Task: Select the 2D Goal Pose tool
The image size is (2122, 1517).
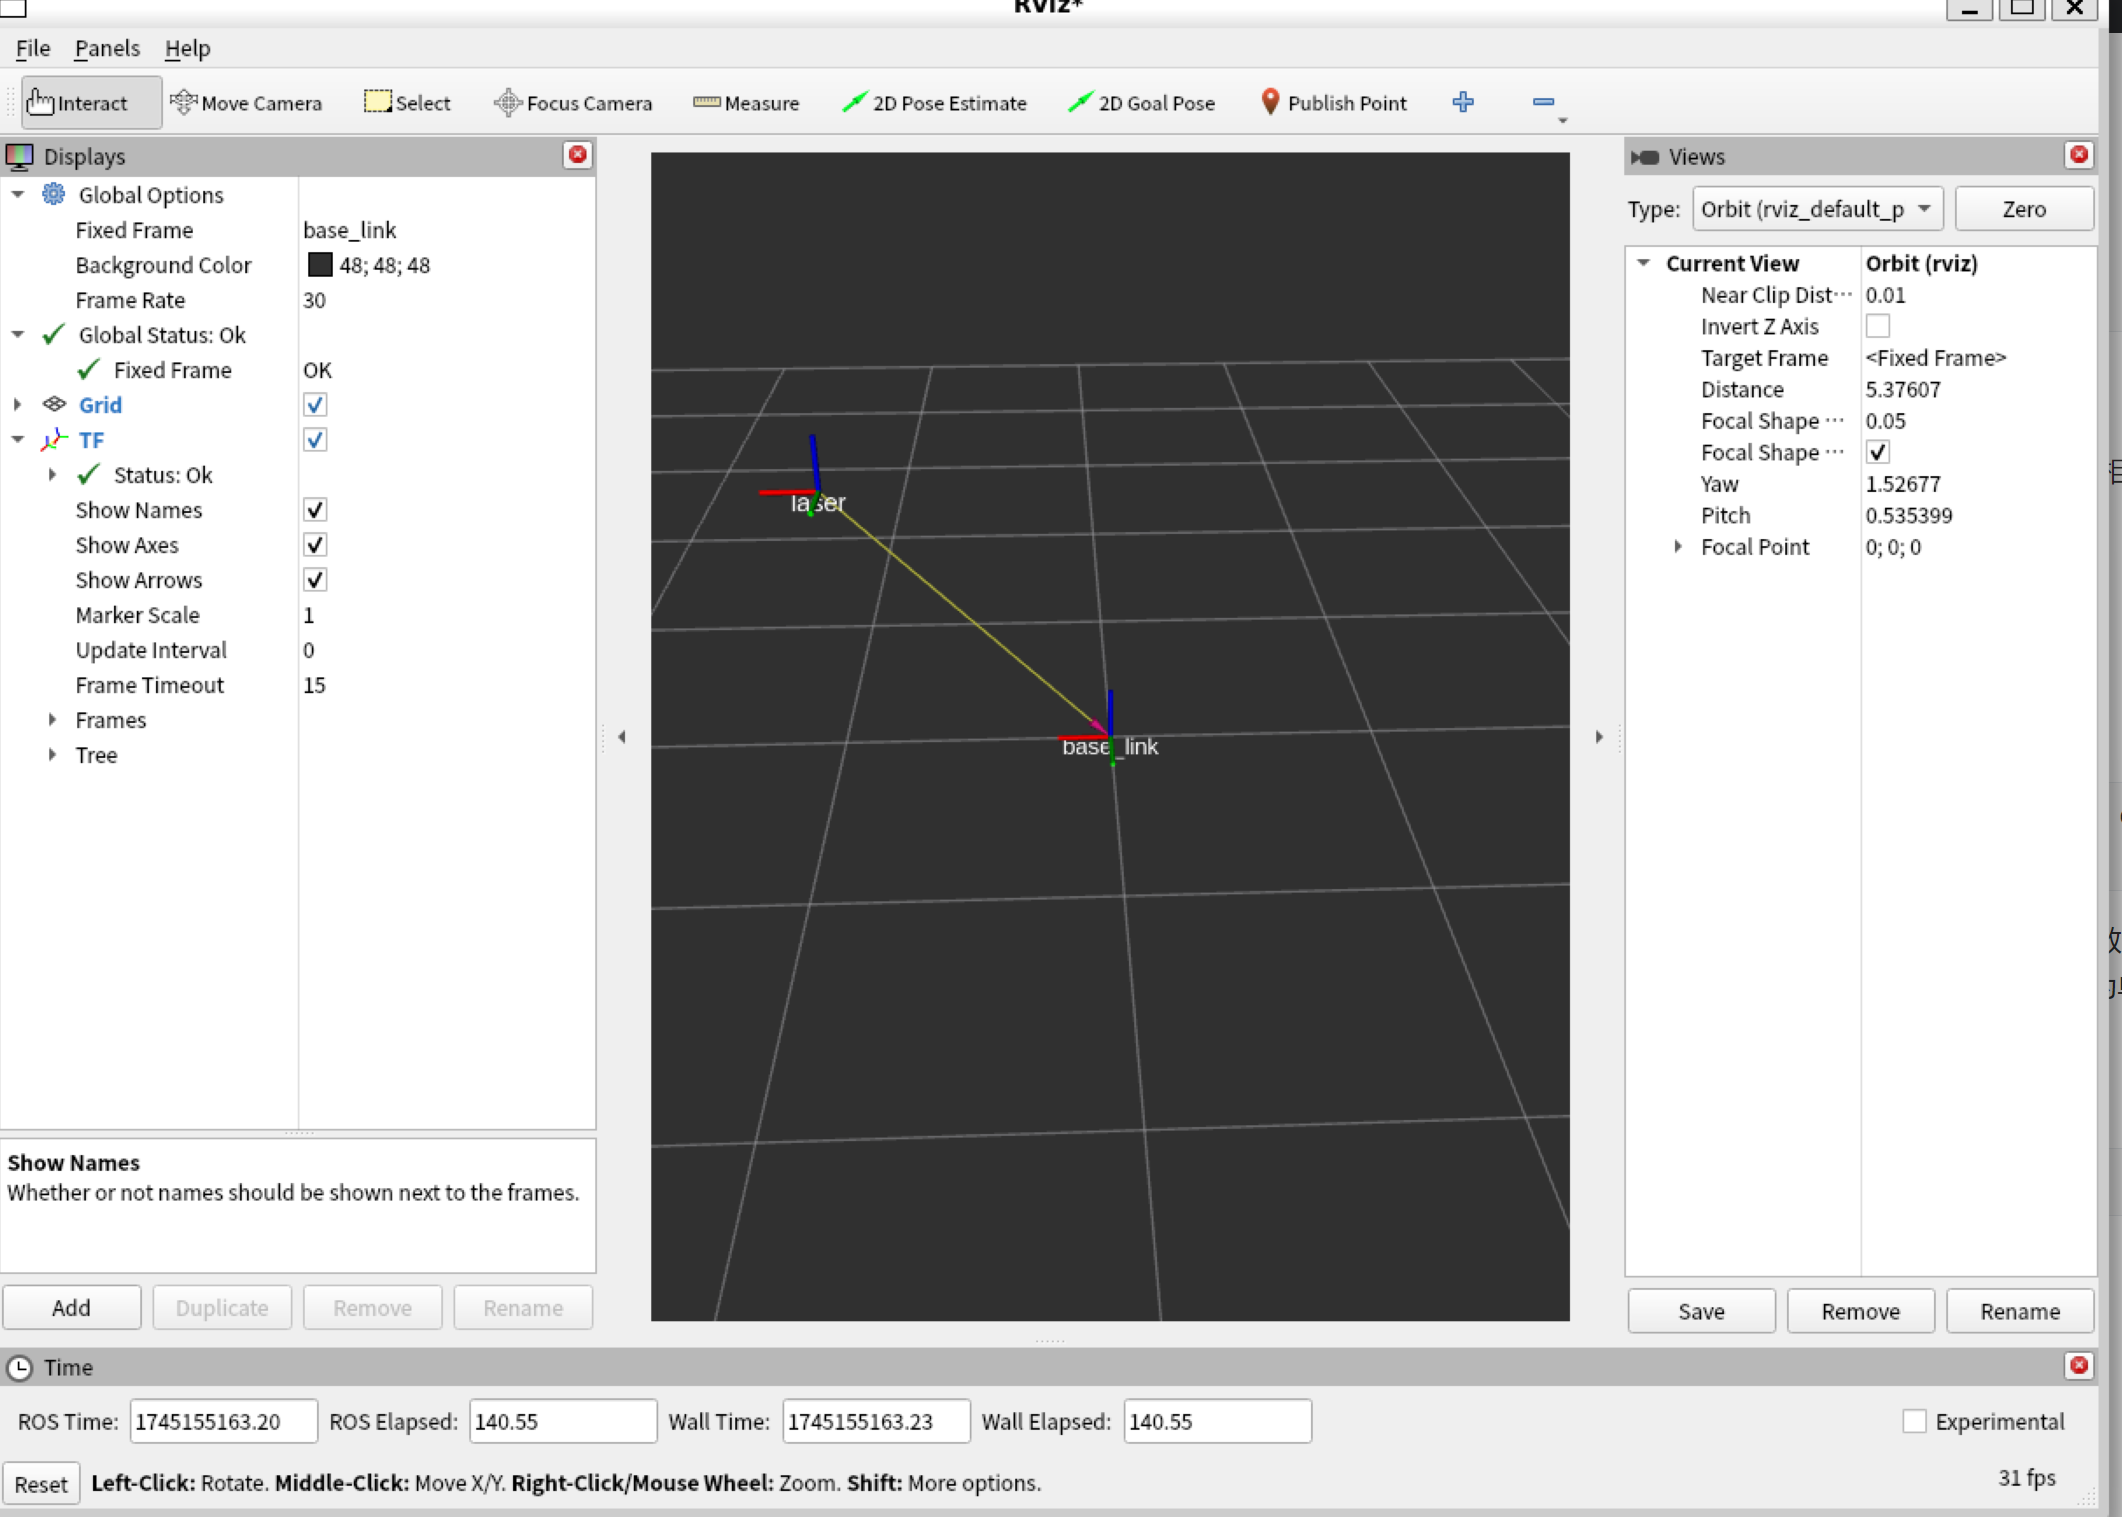Action: pyautogui.click(x=1141, y=103)
